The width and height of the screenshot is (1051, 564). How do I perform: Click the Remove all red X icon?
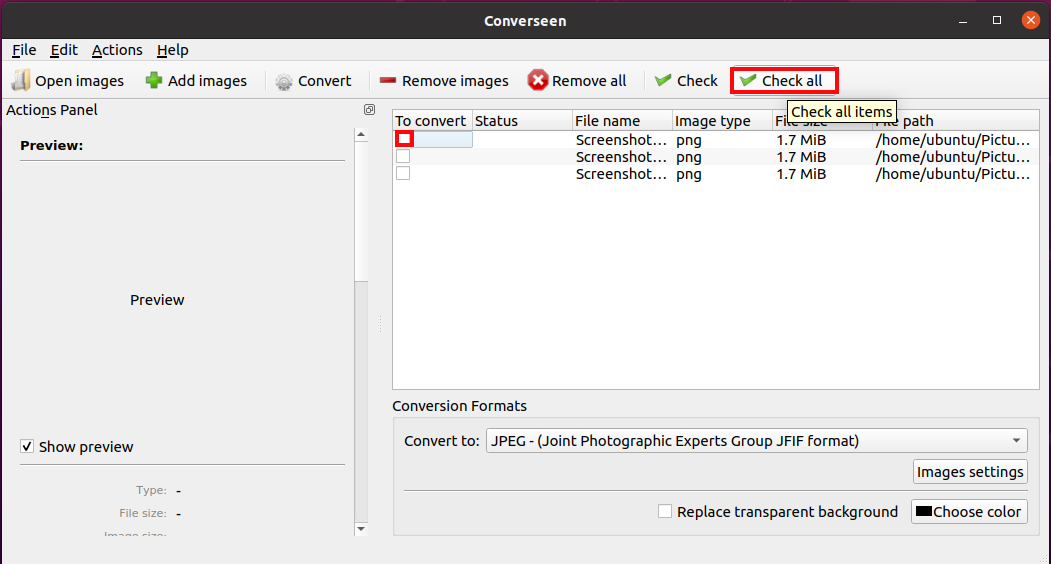[538, 80]
